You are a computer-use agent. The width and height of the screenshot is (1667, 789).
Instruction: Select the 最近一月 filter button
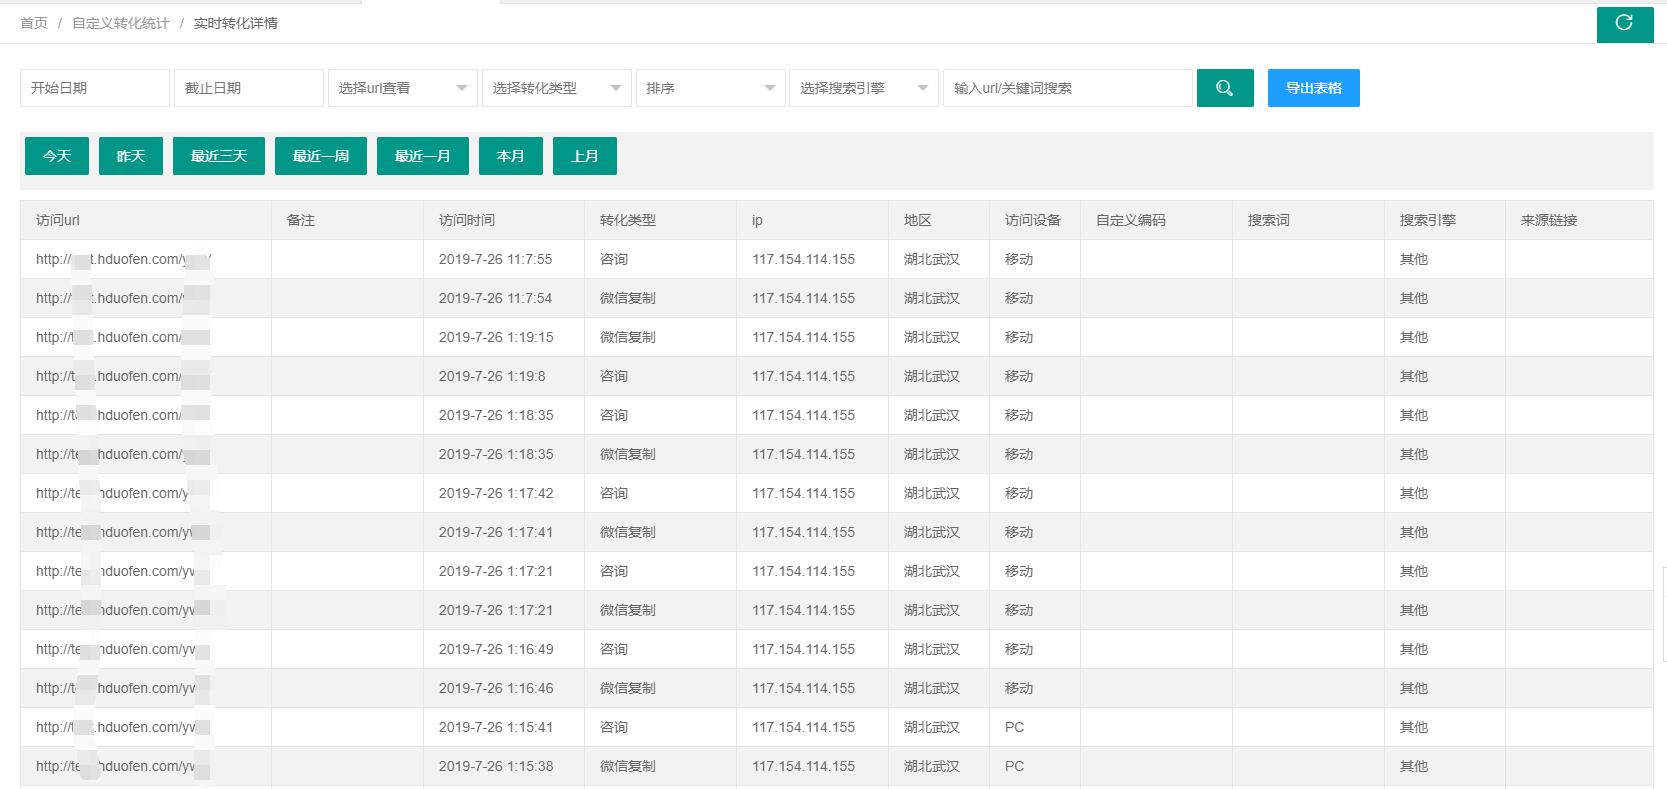pyautogui.click(x=423, y=156)
